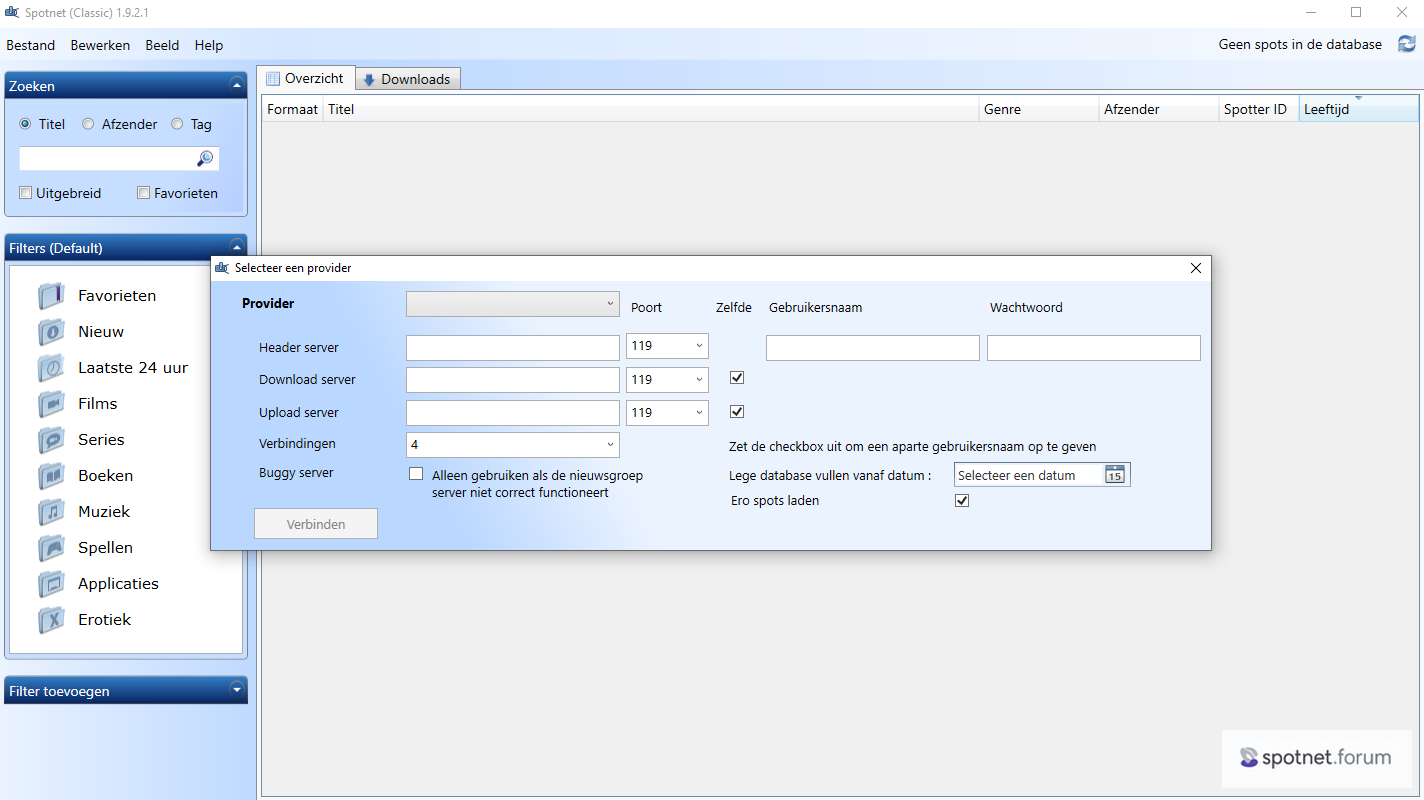Open the Provider dropdown
1424x800 pixels.
click(x=512, y=303)
